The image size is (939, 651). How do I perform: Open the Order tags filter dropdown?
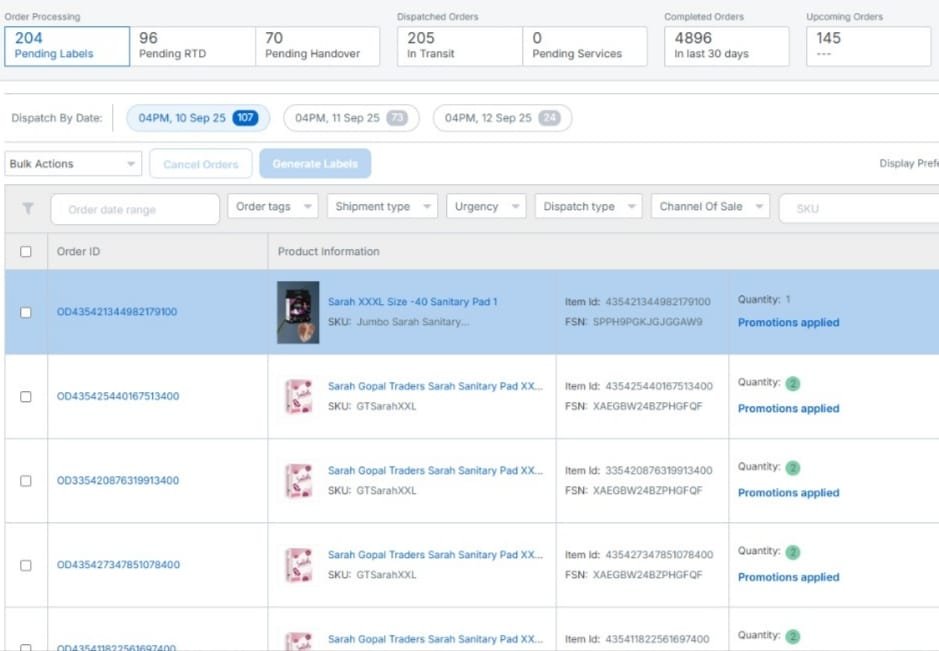[x=273, y=207]
